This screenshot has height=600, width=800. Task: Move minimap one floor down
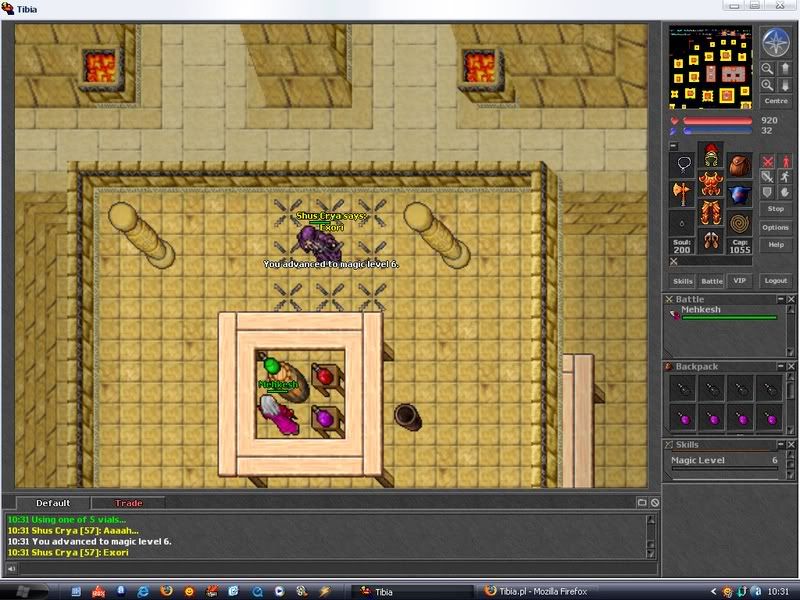(x=785, y=85)
